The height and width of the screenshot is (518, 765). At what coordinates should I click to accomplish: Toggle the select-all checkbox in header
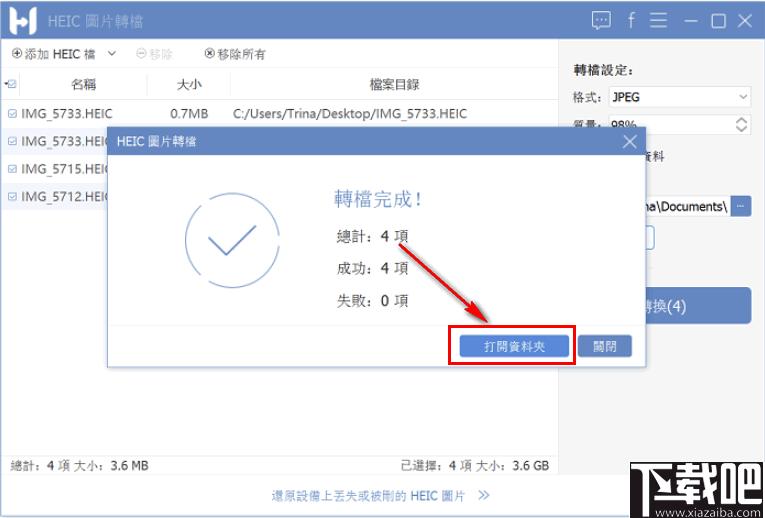12,84
